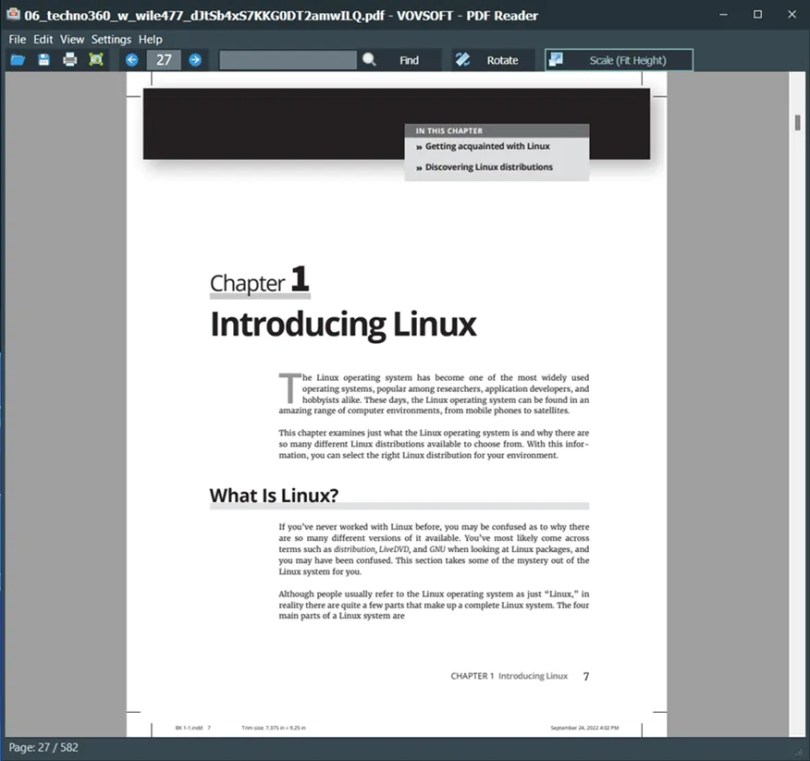Image resolution: width=810 pixels, height=761 pixels.
Task: Click the search text input field
Action: (x=288, y=60)
